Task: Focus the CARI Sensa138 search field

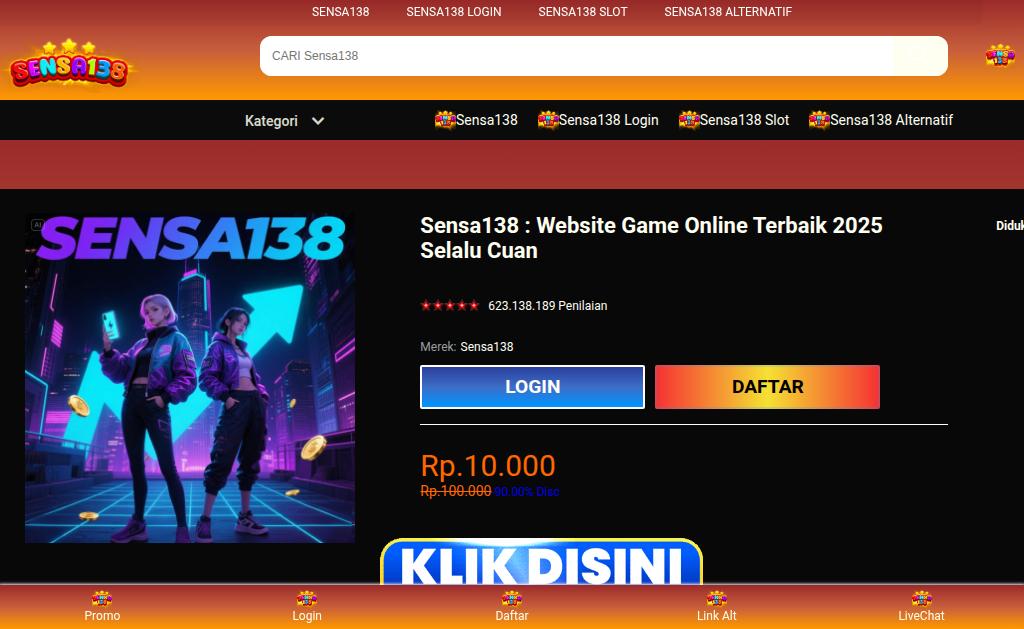Action: [x=603, y=56]
